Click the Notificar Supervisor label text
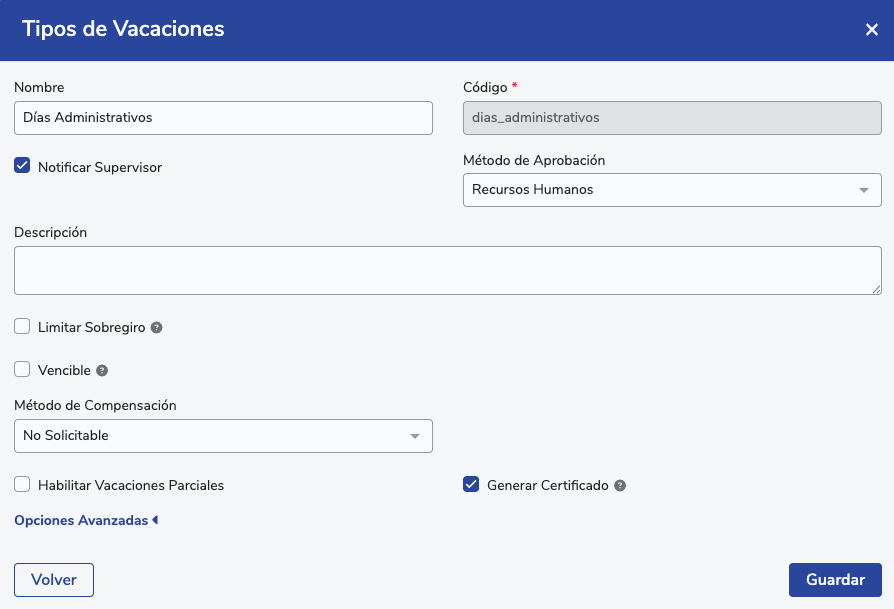894x609 pixels. (x=100, y=168)
